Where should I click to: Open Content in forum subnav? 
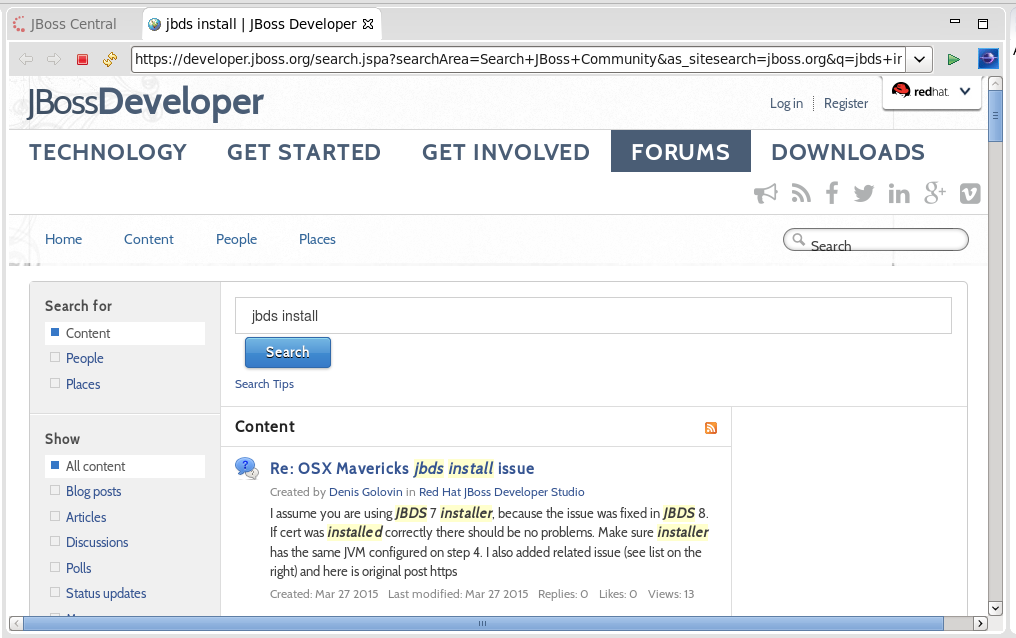pyautogui.click(x=148, y=239)
